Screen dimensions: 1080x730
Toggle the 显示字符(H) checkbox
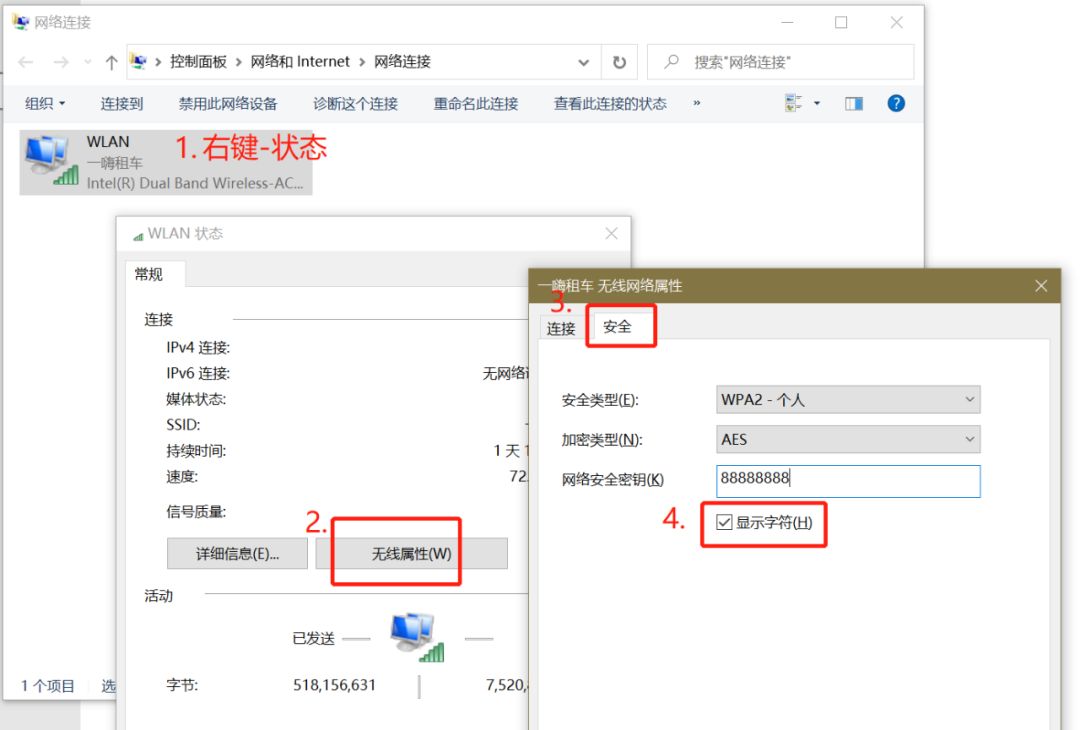724,523
